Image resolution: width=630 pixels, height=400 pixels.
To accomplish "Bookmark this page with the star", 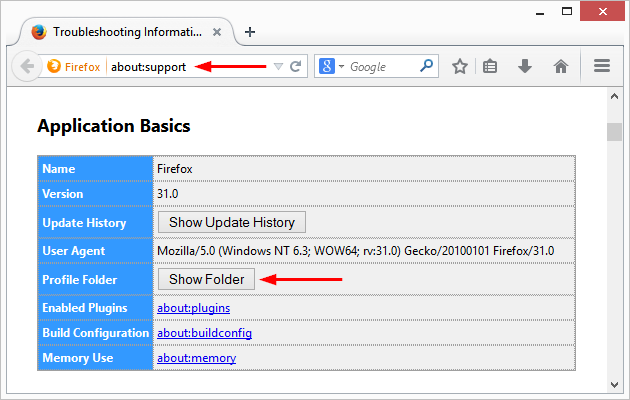I will pos(460,66).
